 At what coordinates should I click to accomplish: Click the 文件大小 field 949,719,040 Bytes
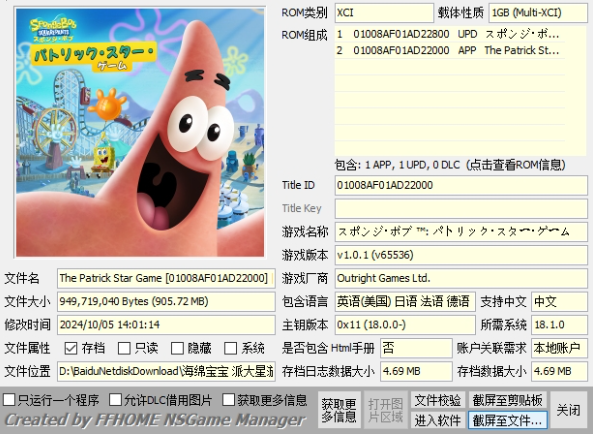[166, 301]
